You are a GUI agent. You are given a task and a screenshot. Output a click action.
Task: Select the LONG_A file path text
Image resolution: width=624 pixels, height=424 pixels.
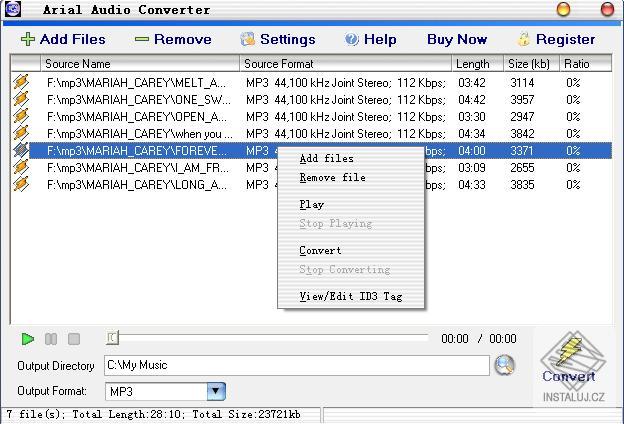(x=137, y=185)
